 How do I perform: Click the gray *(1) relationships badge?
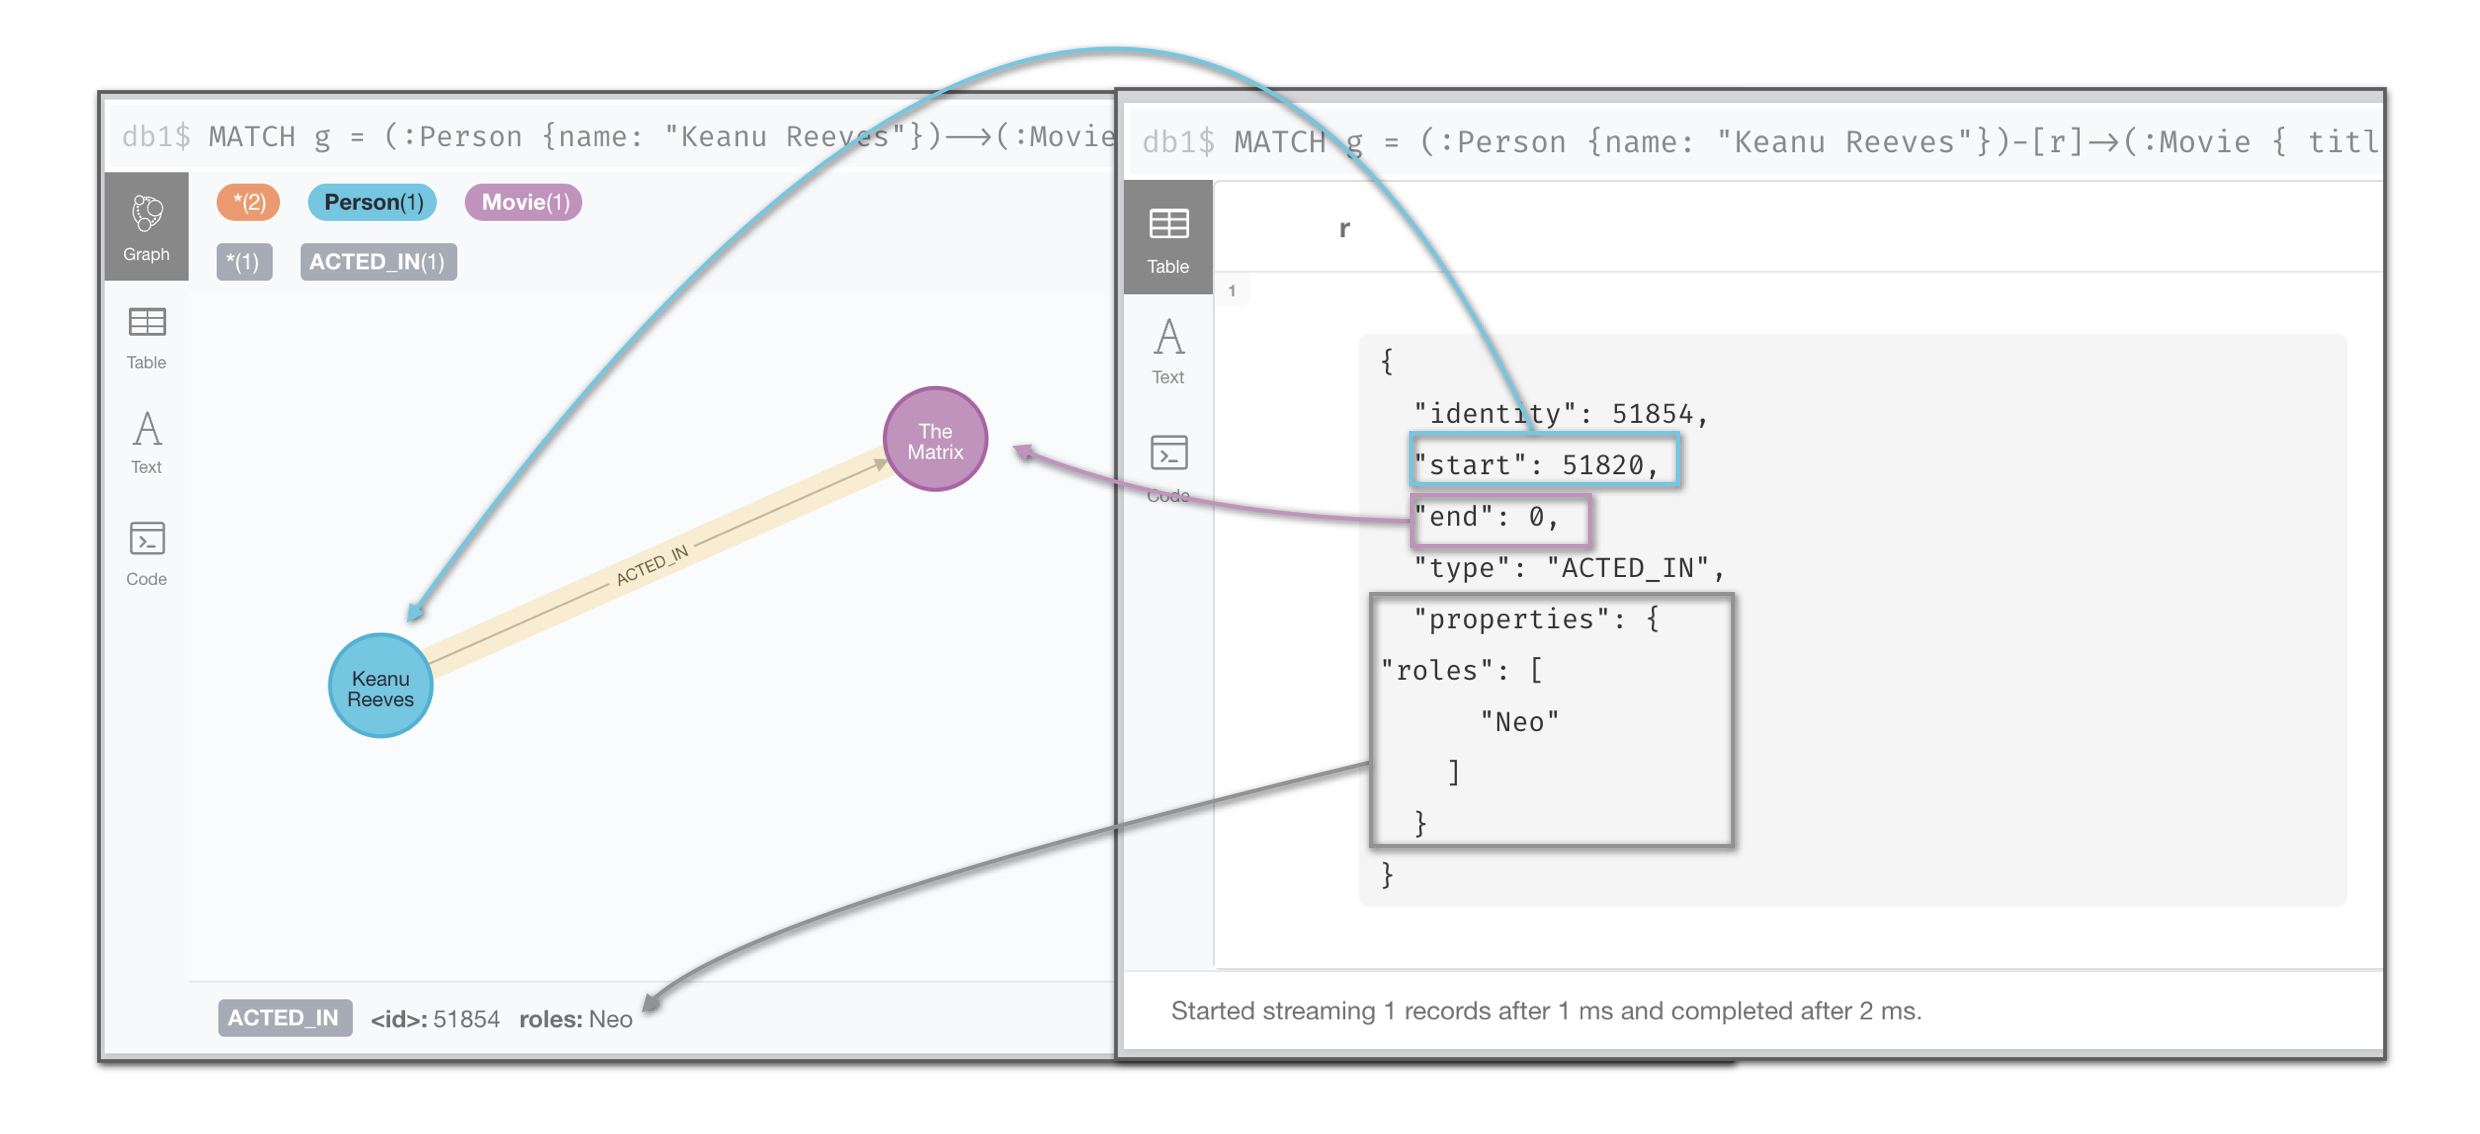(244, 262)
